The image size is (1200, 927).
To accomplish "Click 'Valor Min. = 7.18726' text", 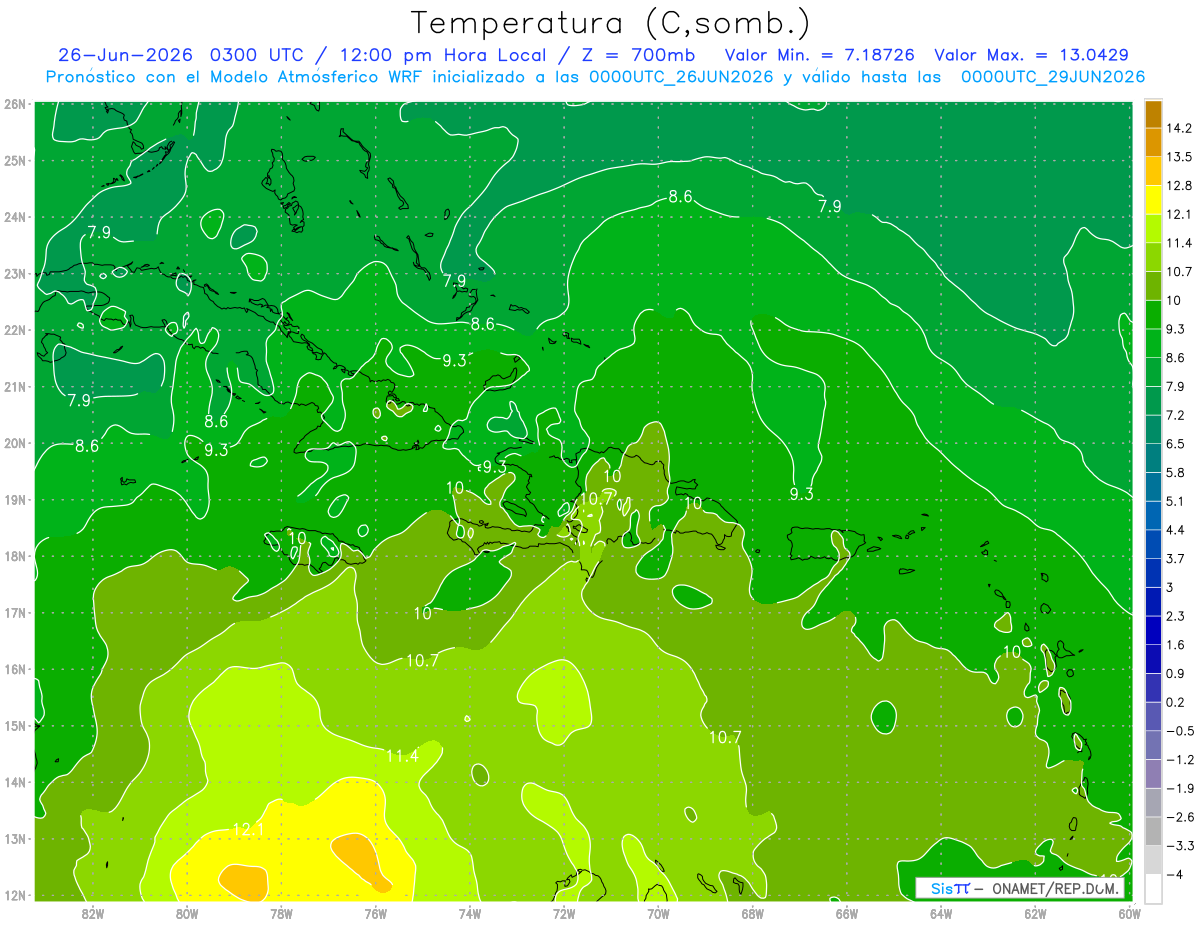I will click(x=820, y=55).
